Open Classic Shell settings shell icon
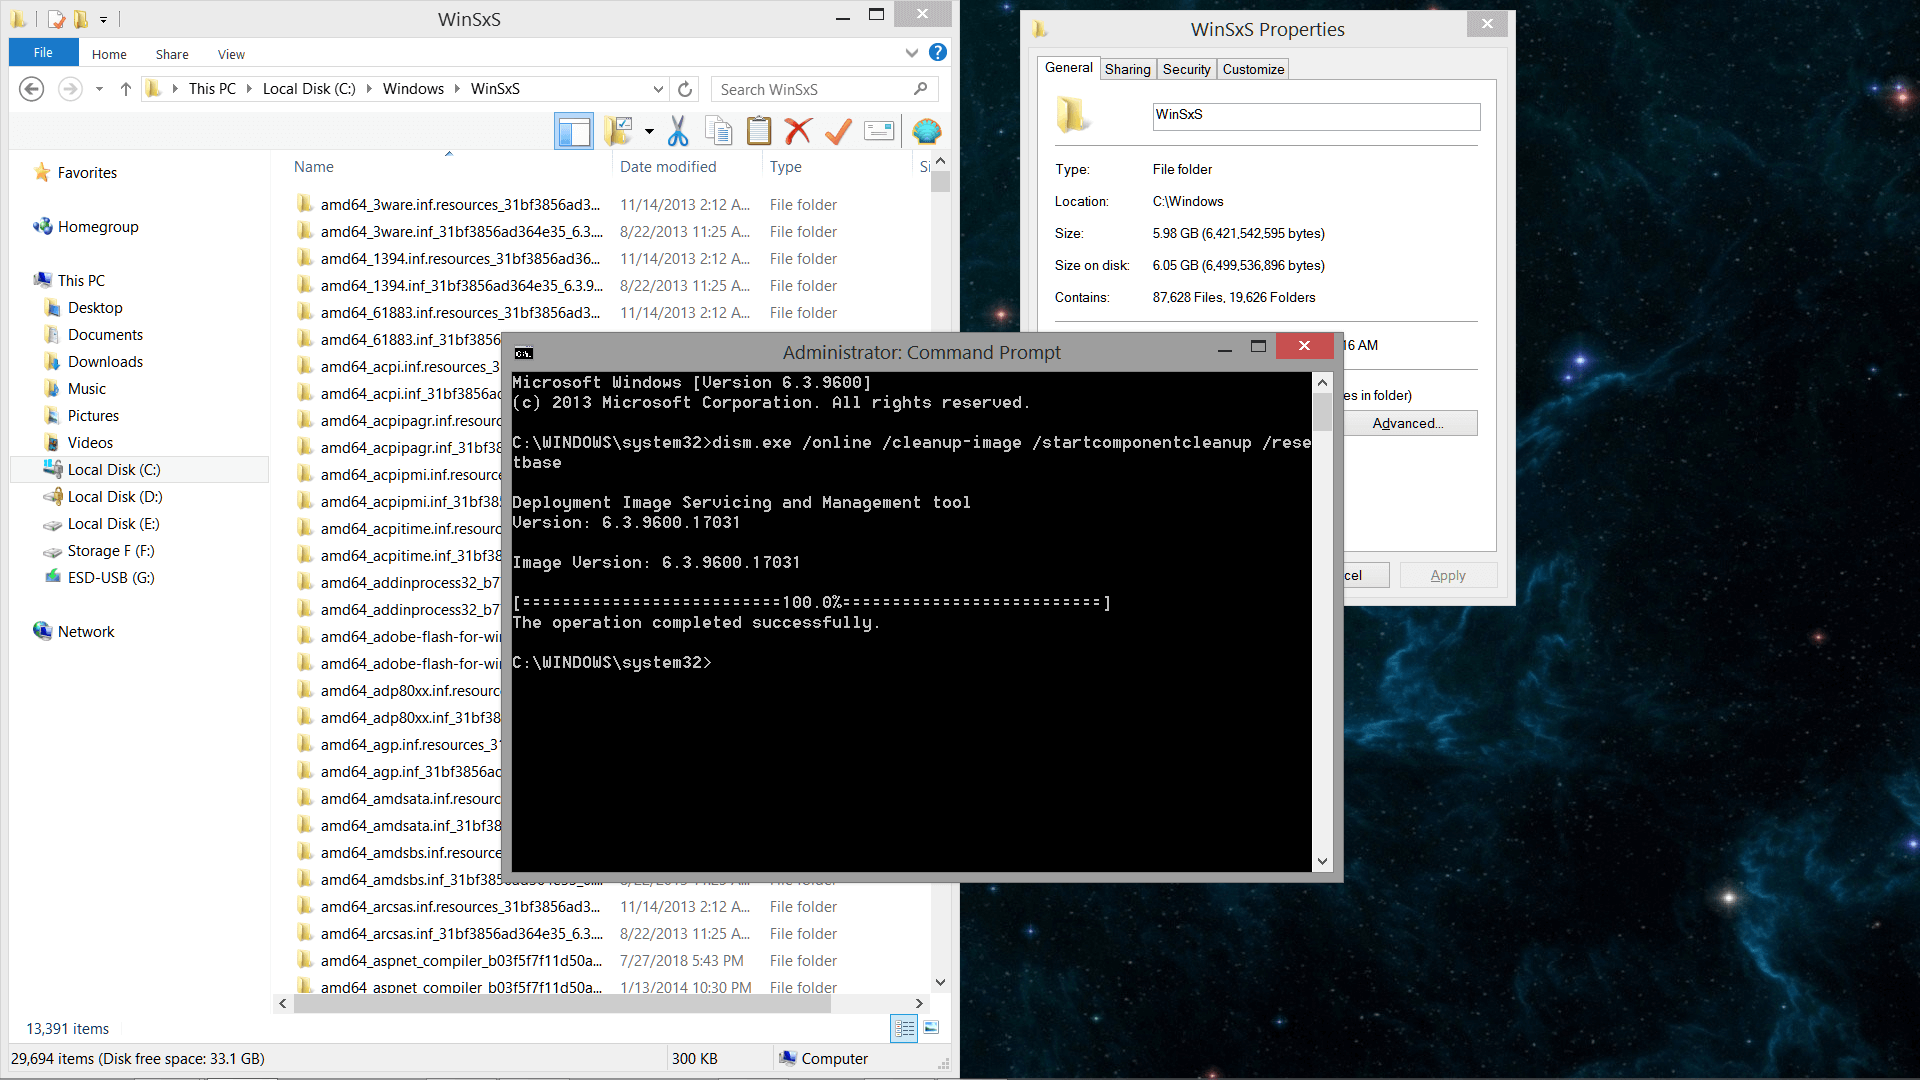The image size is (1920, 1080). coord(927,131)
